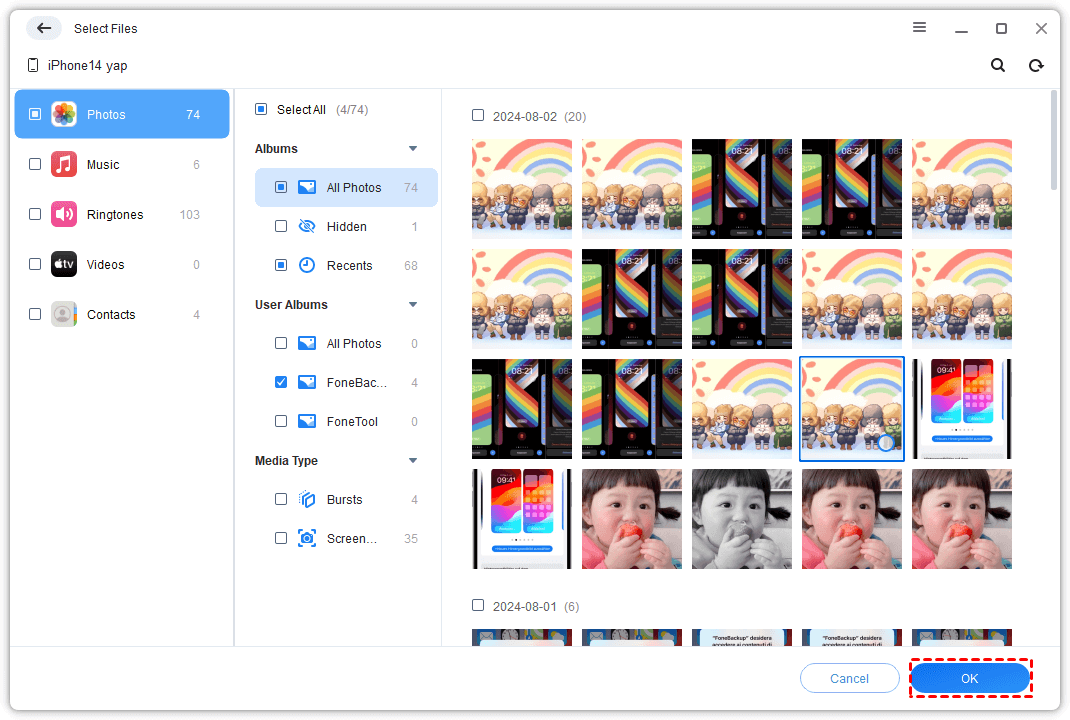Uncheck the FoneBac... album checkbox
The width and height of the screenshot is (1070, 720).
tap(280, 382)
